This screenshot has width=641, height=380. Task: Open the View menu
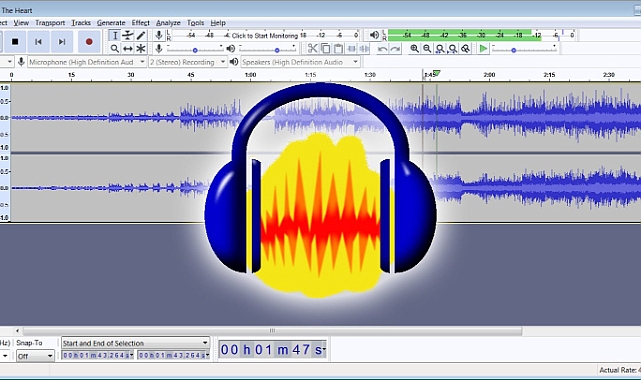coord(21,23)
